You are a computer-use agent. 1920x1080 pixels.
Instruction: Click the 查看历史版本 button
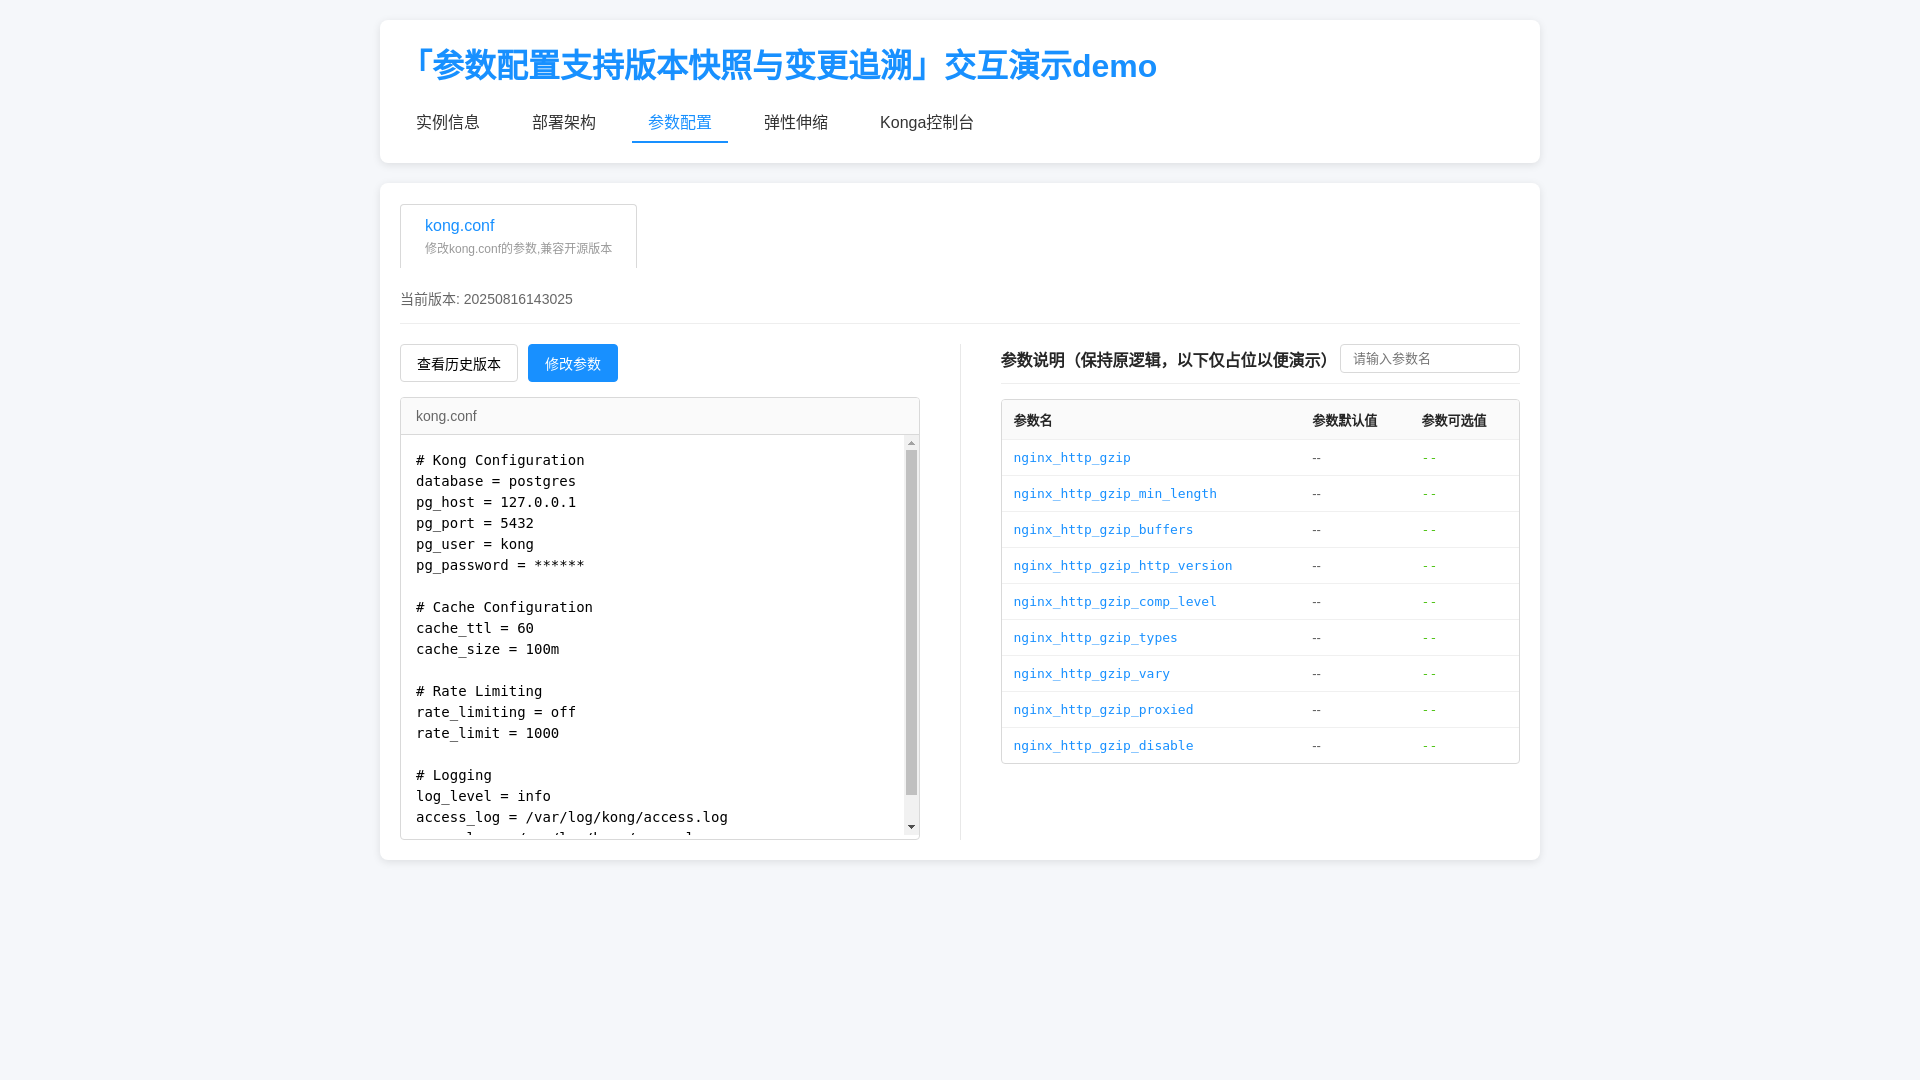tap(459, 363)
